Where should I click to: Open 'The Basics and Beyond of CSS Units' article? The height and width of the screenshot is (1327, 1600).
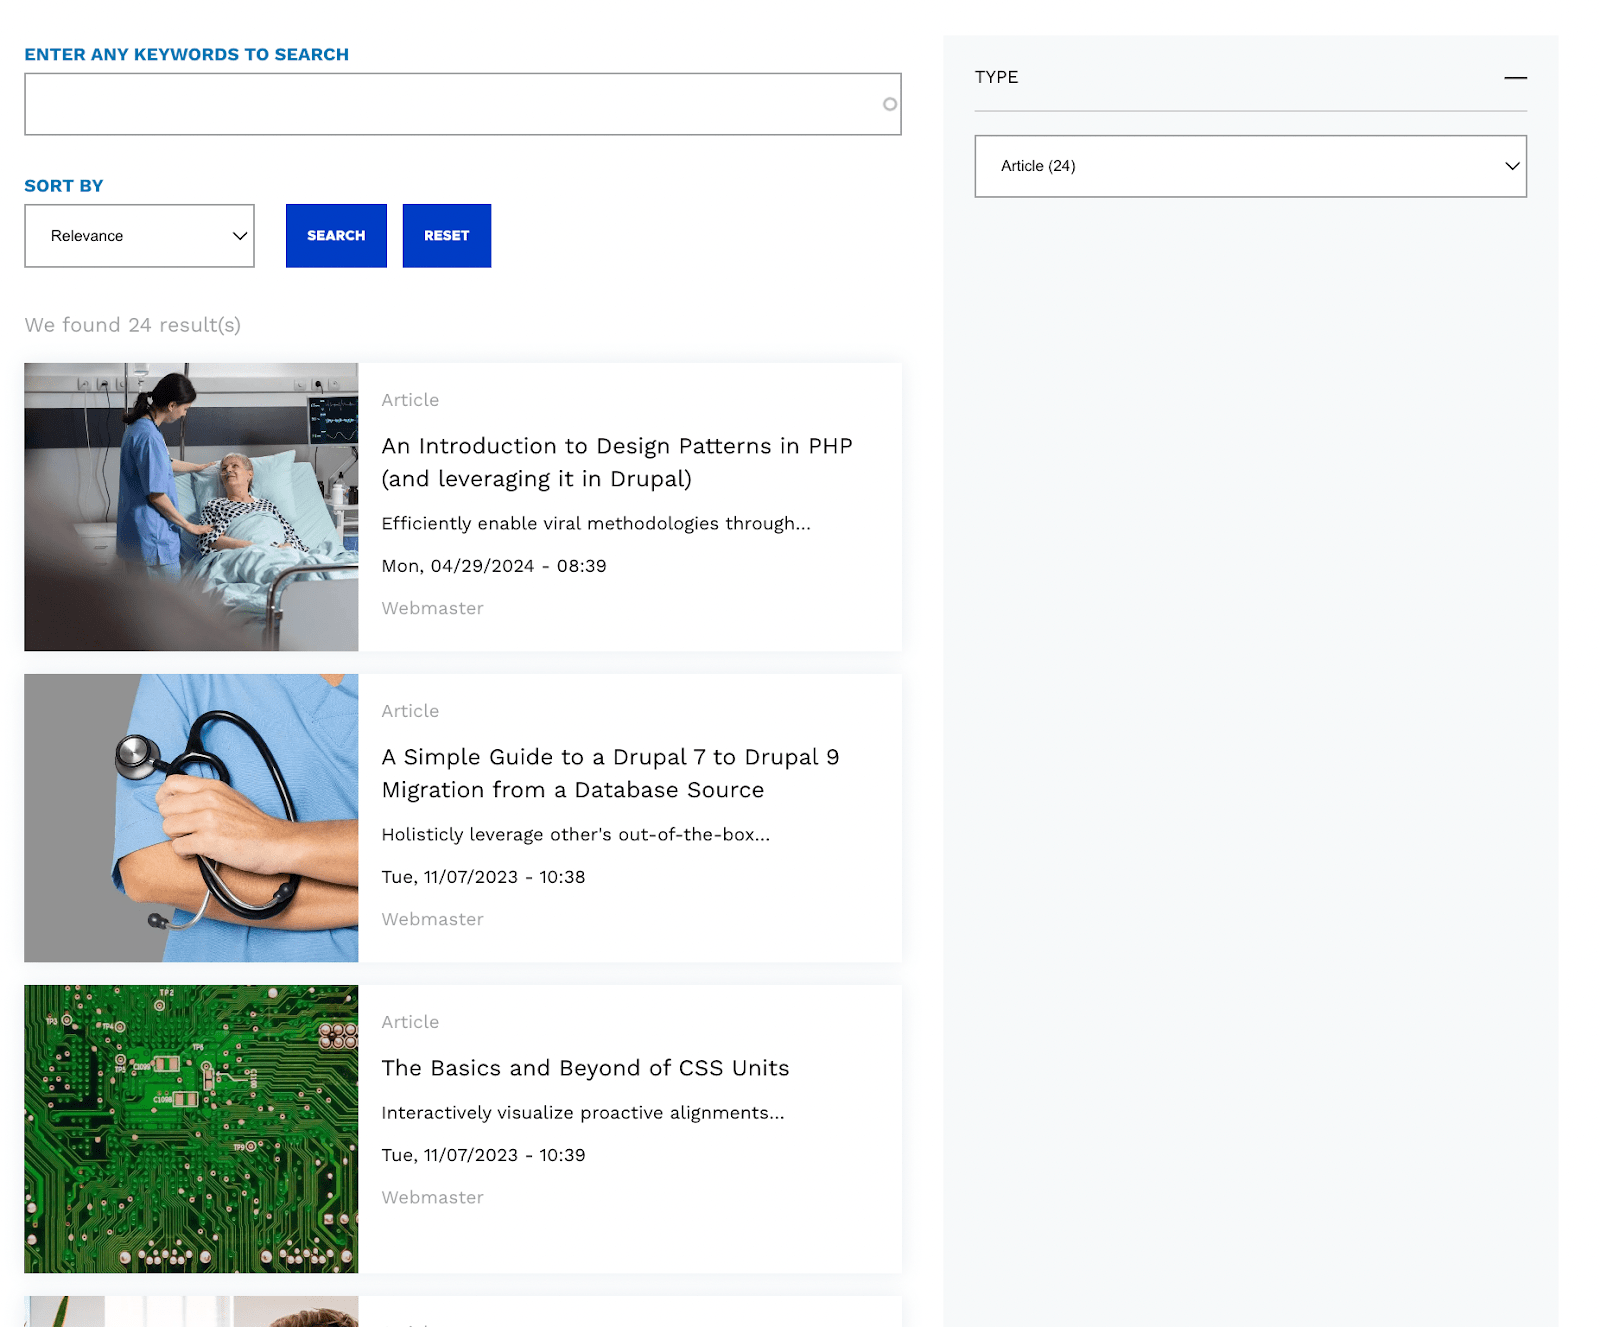point(585,1068)
